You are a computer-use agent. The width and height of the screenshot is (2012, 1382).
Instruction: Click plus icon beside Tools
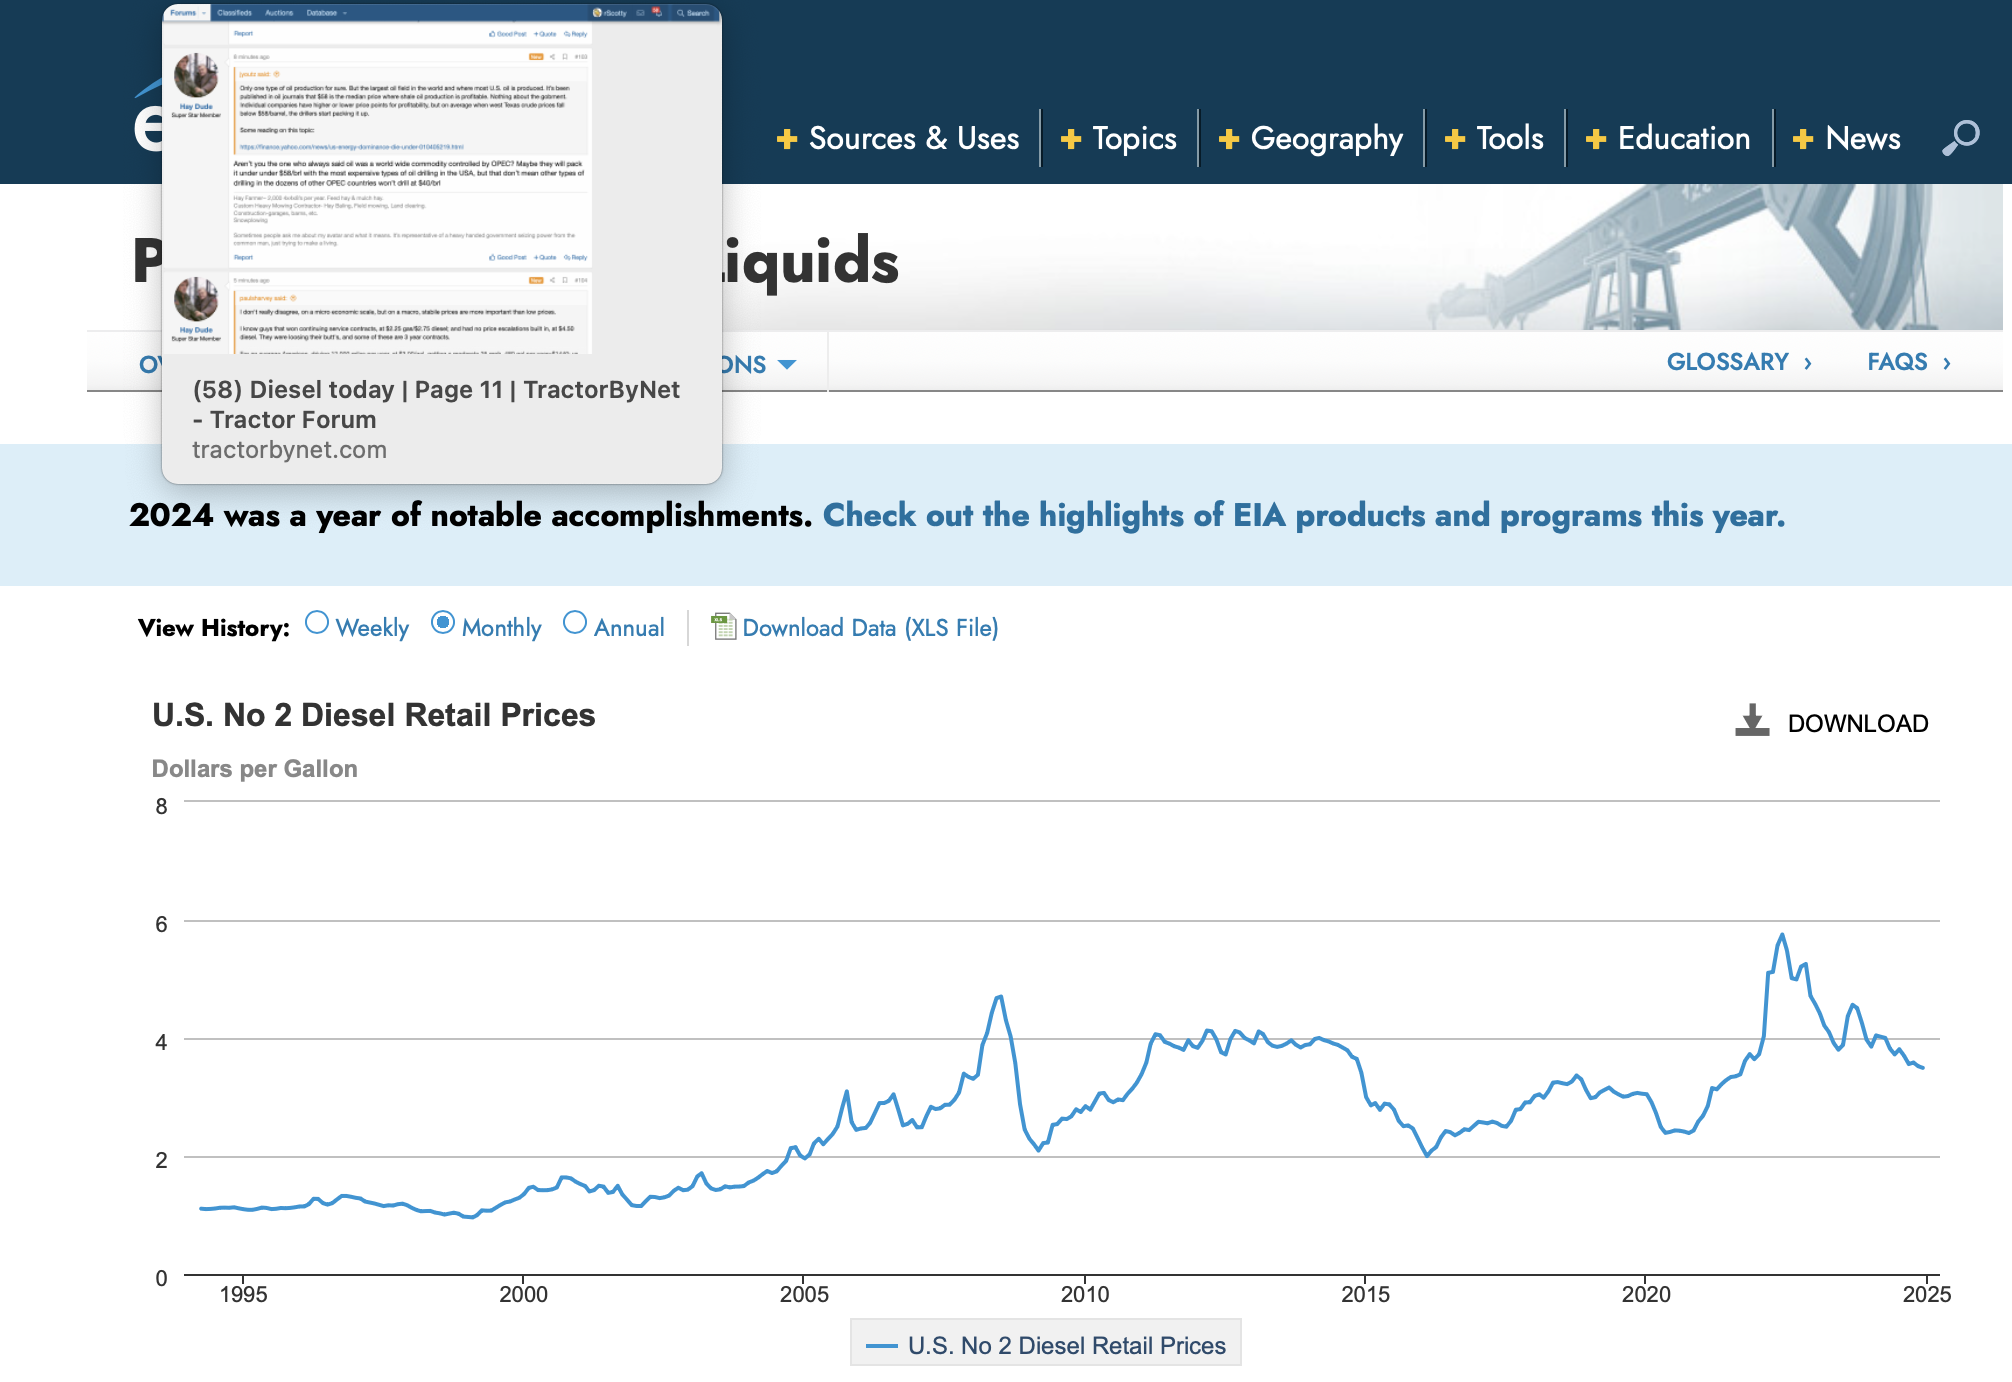[x=1455, y=139]
